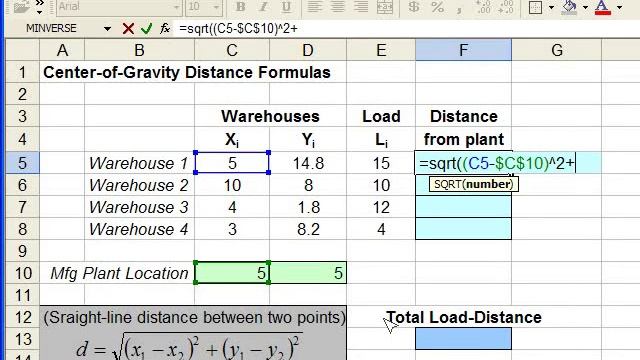Click Warehouse 3 load value 12
640x360 pixels.
(381, 207)
